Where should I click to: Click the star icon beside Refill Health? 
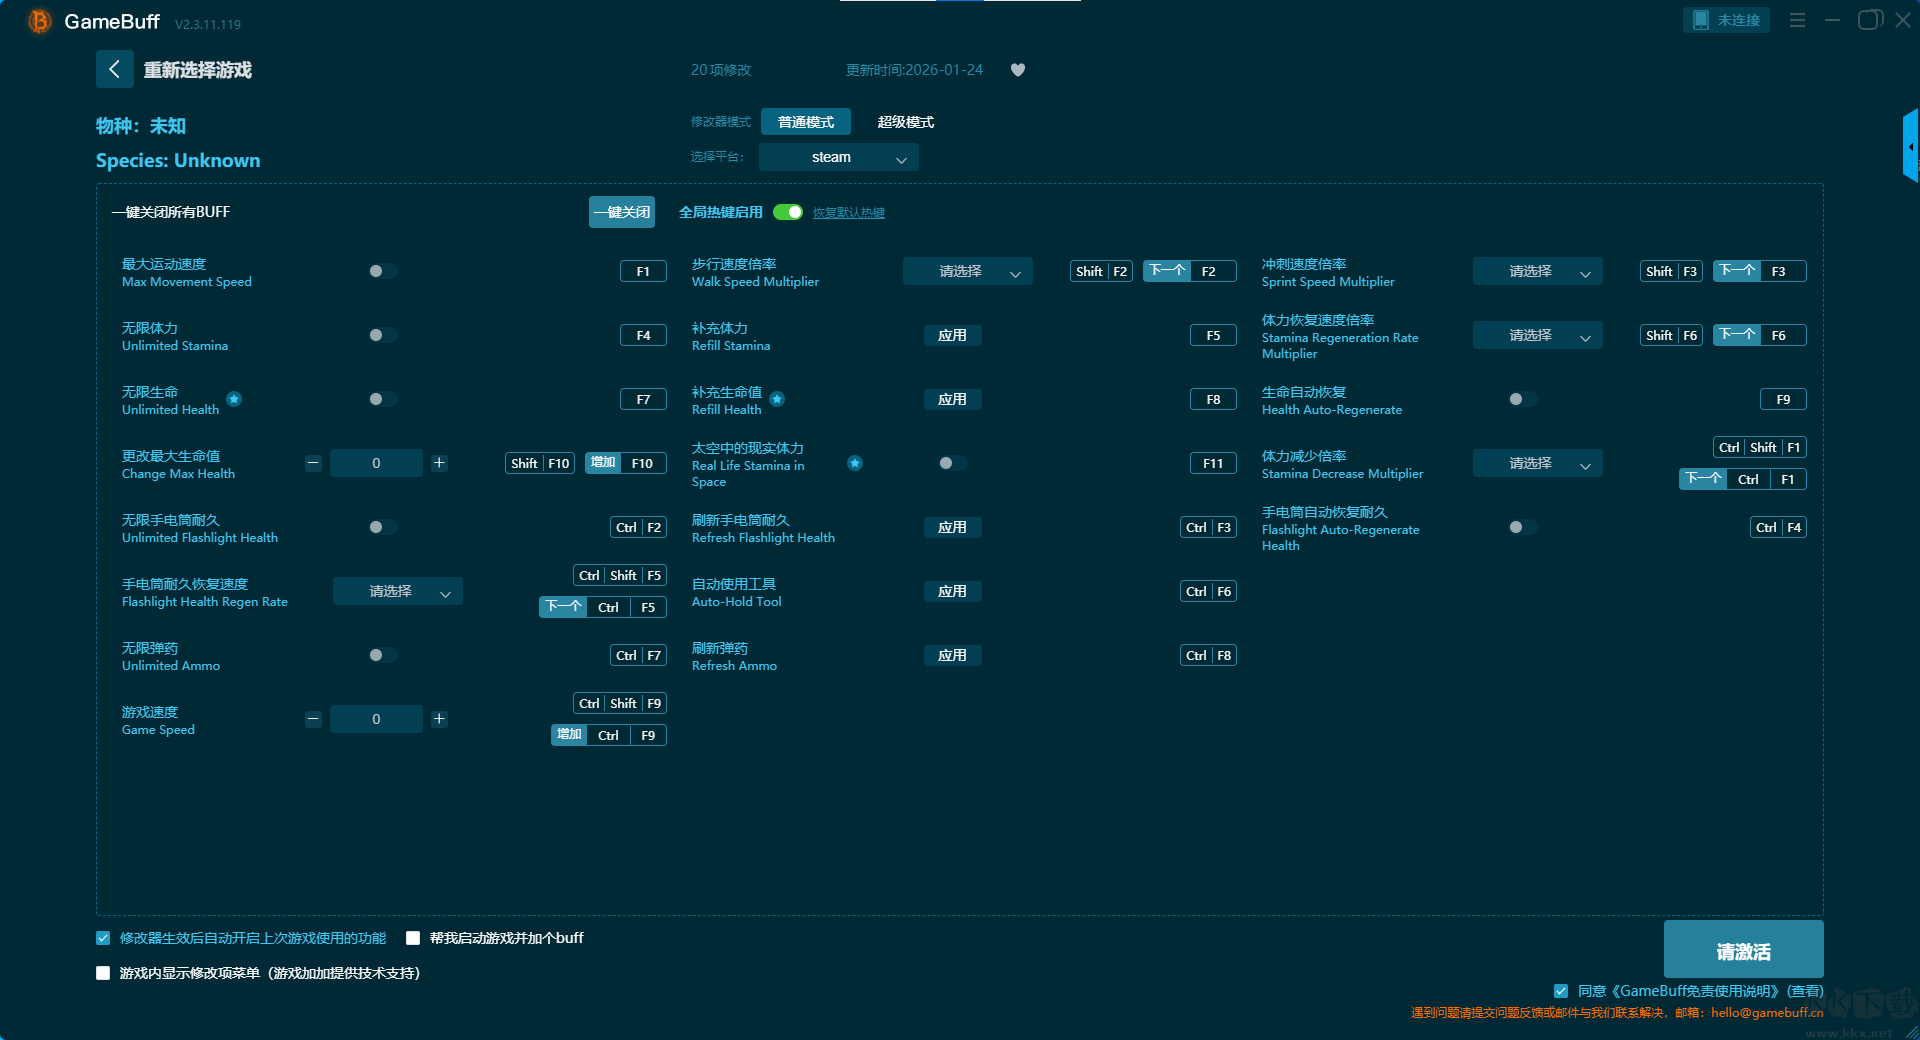pyautogui.click(x=777, y=399)
